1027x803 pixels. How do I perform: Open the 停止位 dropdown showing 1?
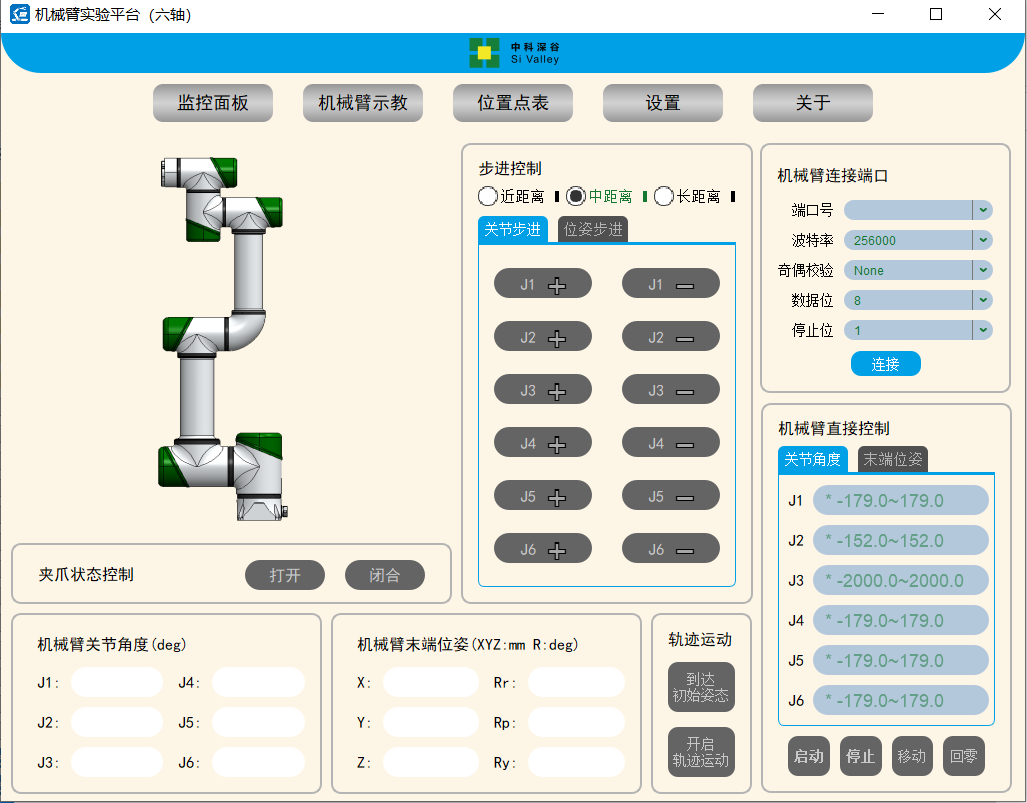click(x=918, y=331)
